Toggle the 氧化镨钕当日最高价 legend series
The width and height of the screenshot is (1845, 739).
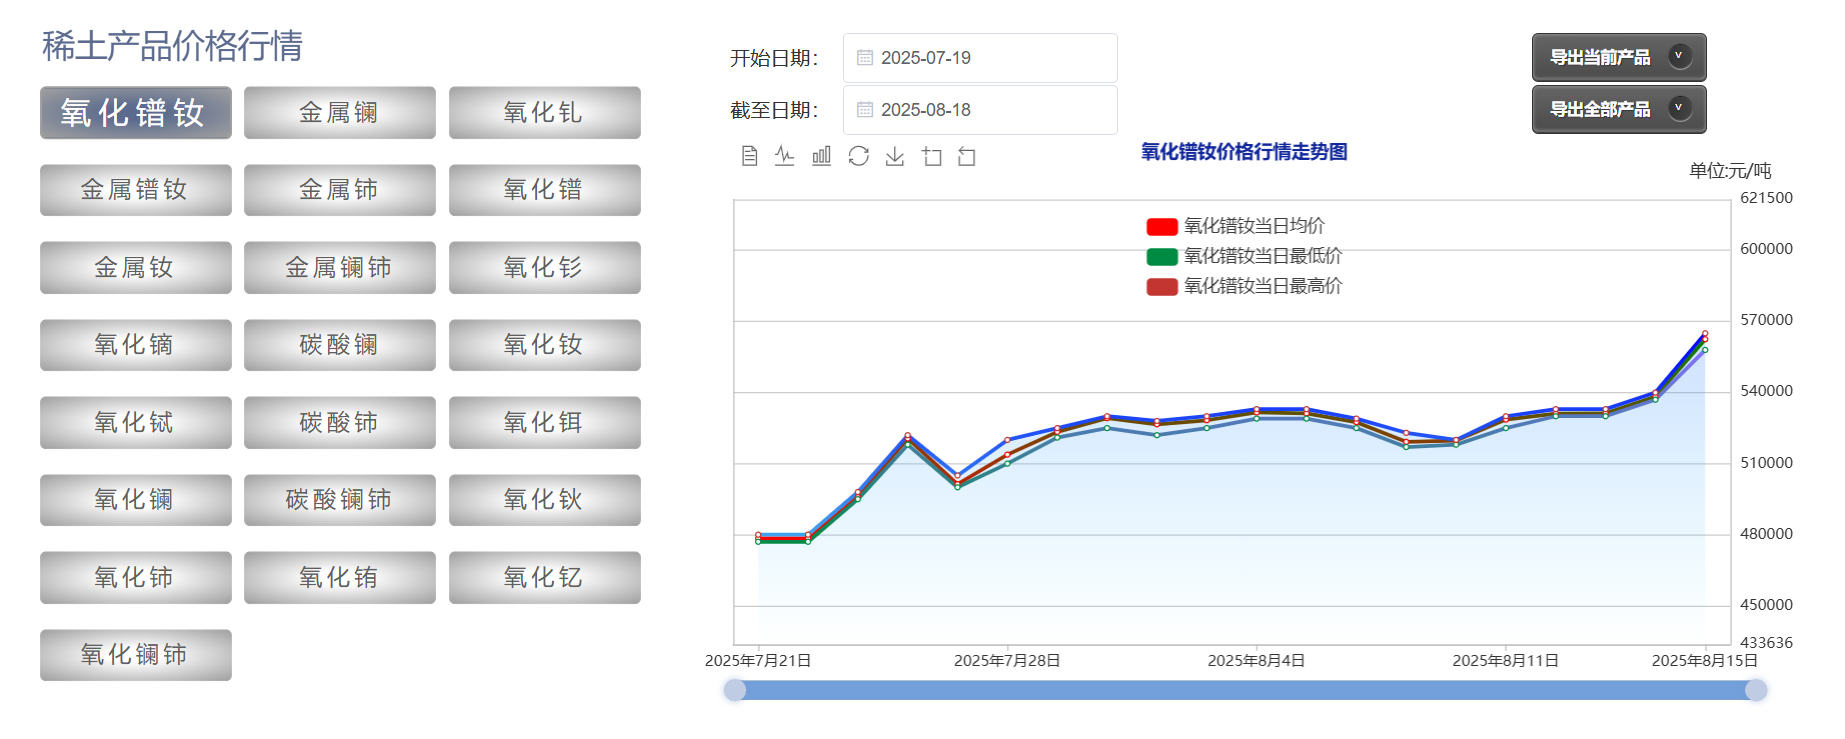pyautogui.click(x=1244, y=286)
